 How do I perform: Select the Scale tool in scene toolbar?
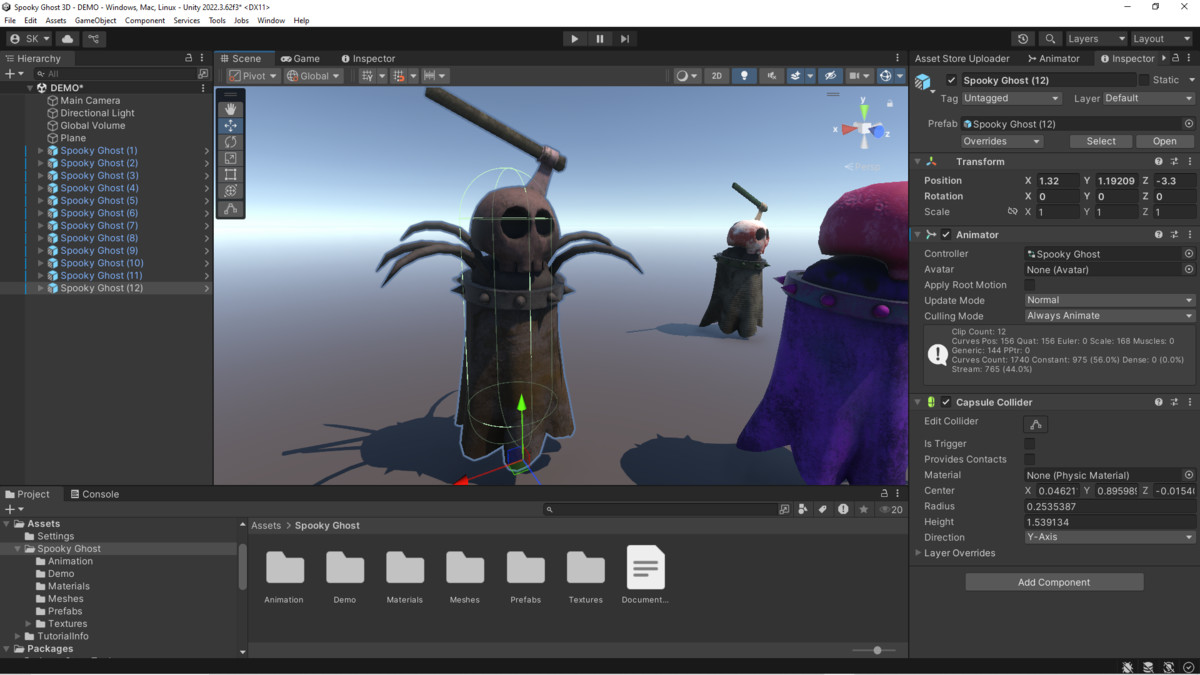point(231,158)
